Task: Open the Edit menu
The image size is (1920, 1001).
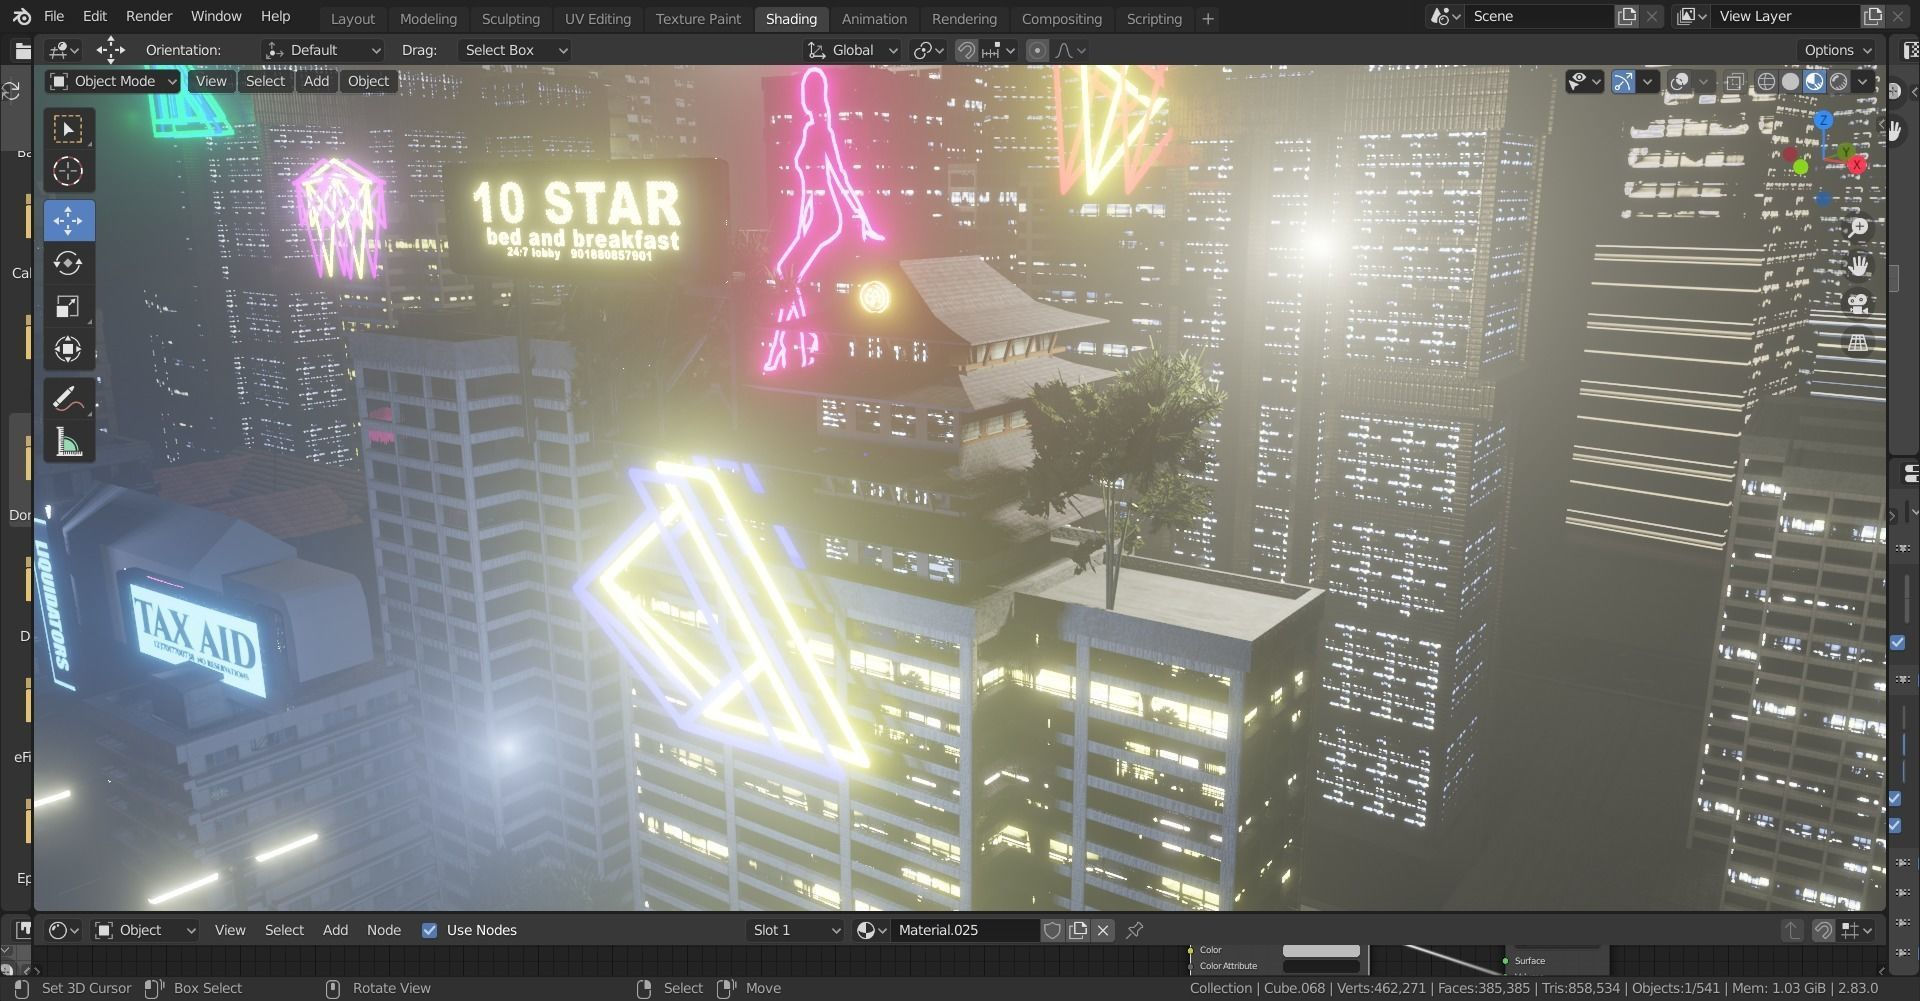Action: (x=95, y=16)
